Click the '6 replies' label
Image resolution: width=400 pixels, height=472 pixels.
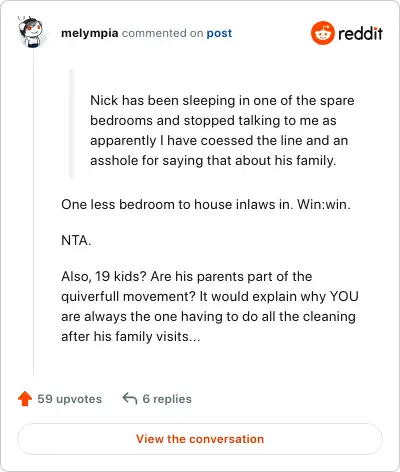(x=167, y=399)
